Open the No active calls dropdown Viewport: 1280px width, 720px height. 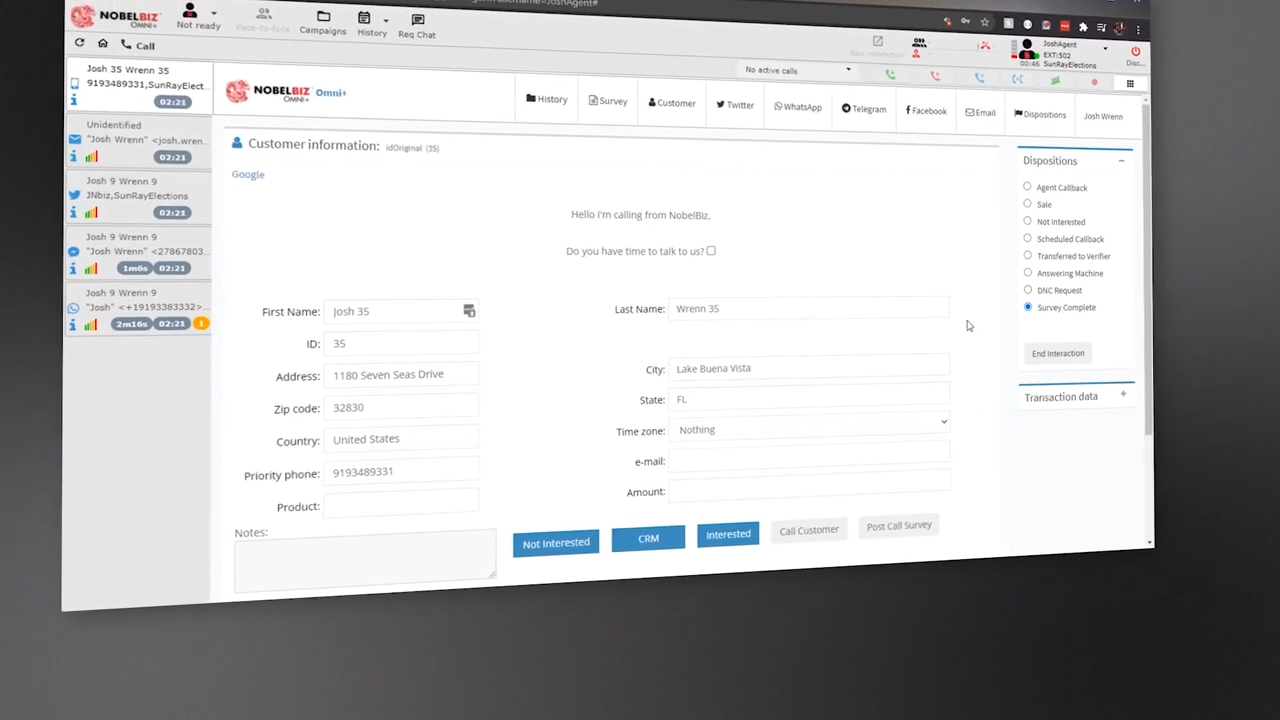tap(798, 70)
